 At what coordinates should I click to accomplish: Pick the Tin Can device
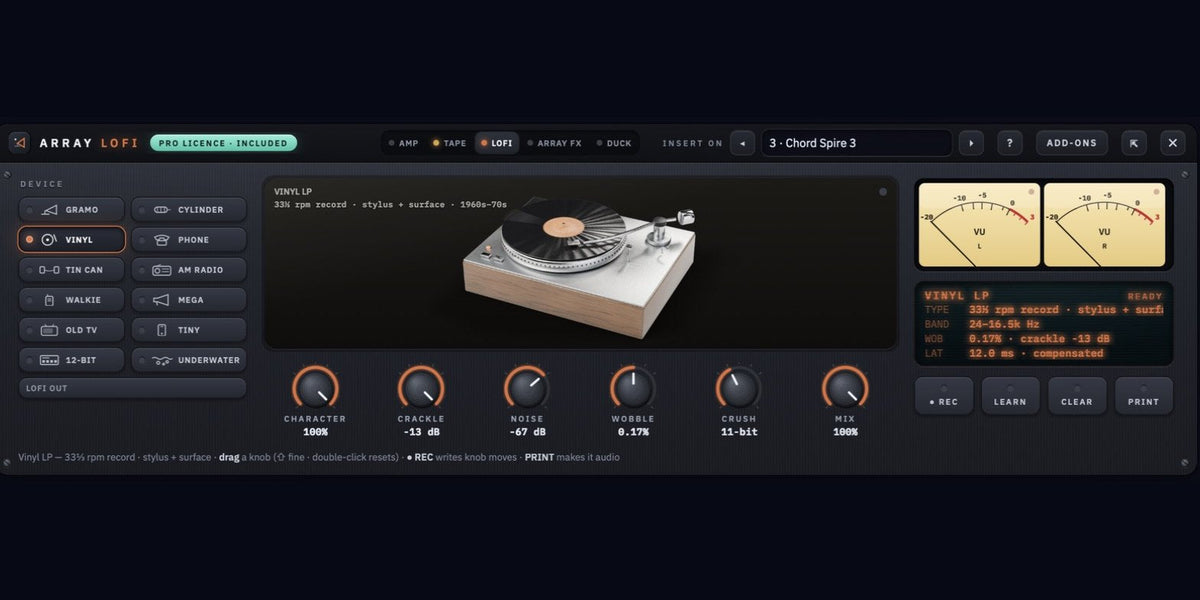click(72, 270)
